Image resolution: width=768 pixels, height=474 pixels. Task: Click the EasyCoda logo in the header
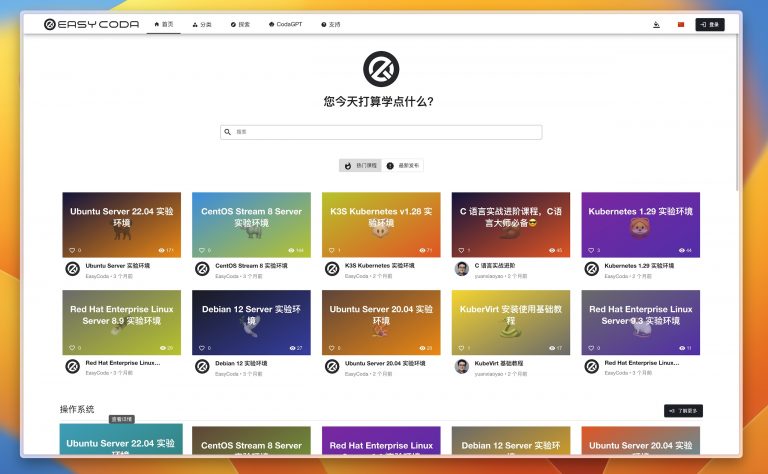coord(91,24)
